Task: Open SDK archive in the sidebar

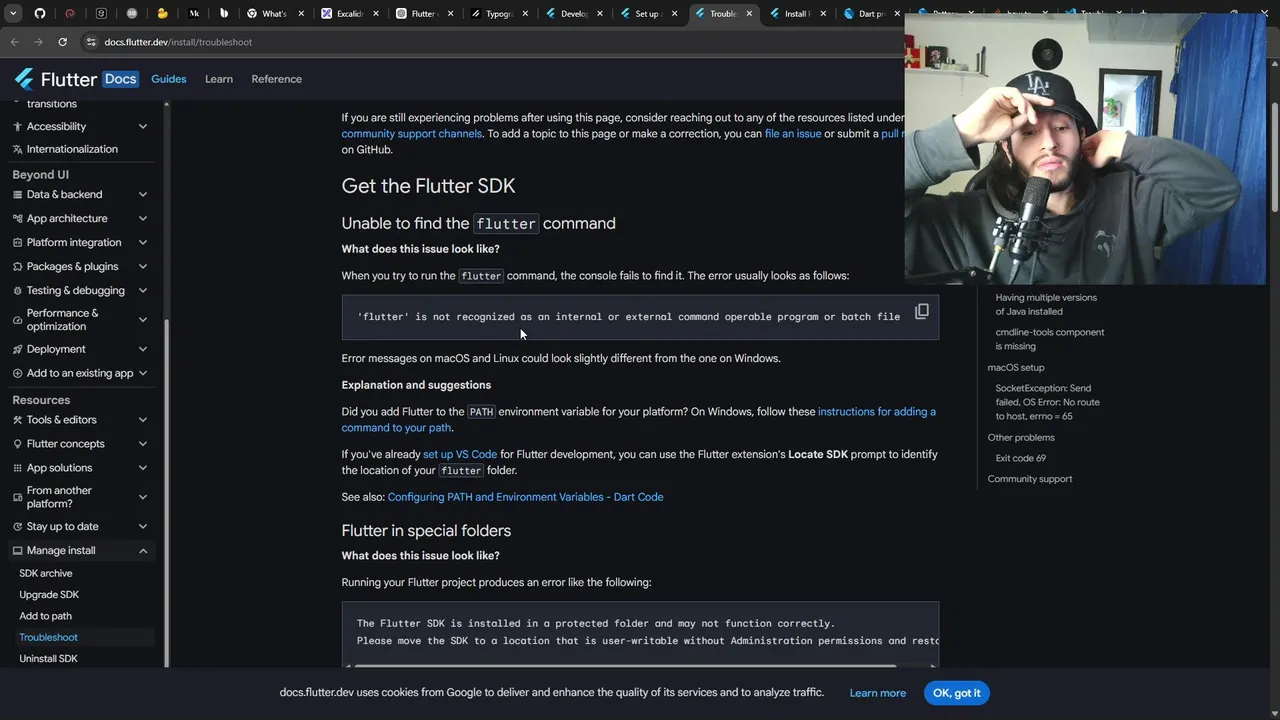Action: [x=46, y=573]
